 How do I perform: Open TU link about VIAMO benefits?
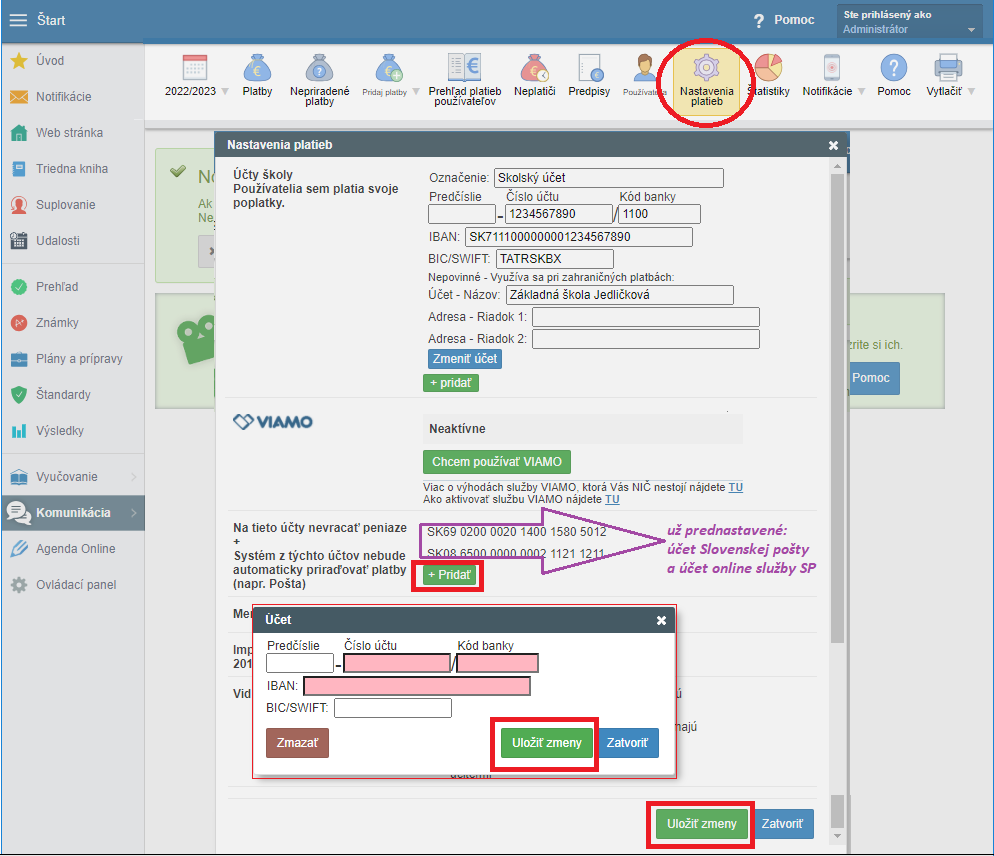click(735, 488)
